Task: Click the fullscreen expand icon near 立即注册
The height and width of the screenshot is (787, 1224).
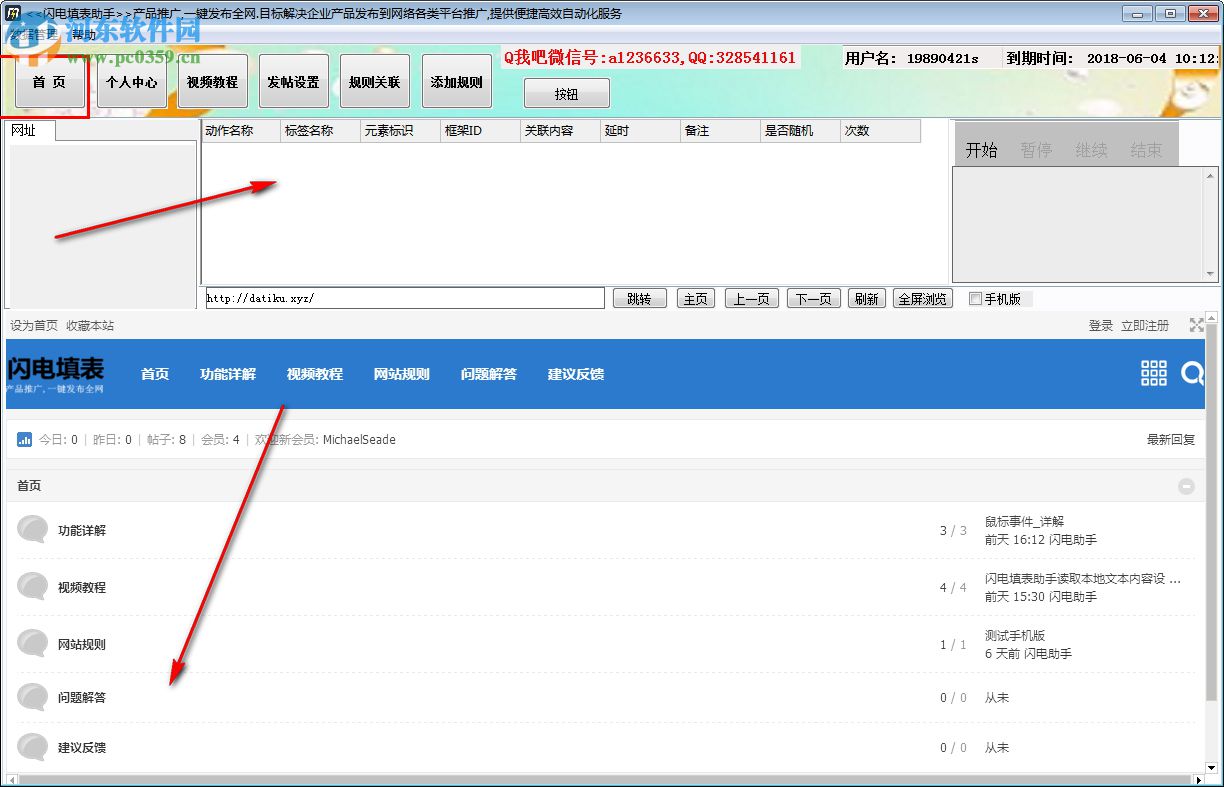Action: (x=1196, y=324)
